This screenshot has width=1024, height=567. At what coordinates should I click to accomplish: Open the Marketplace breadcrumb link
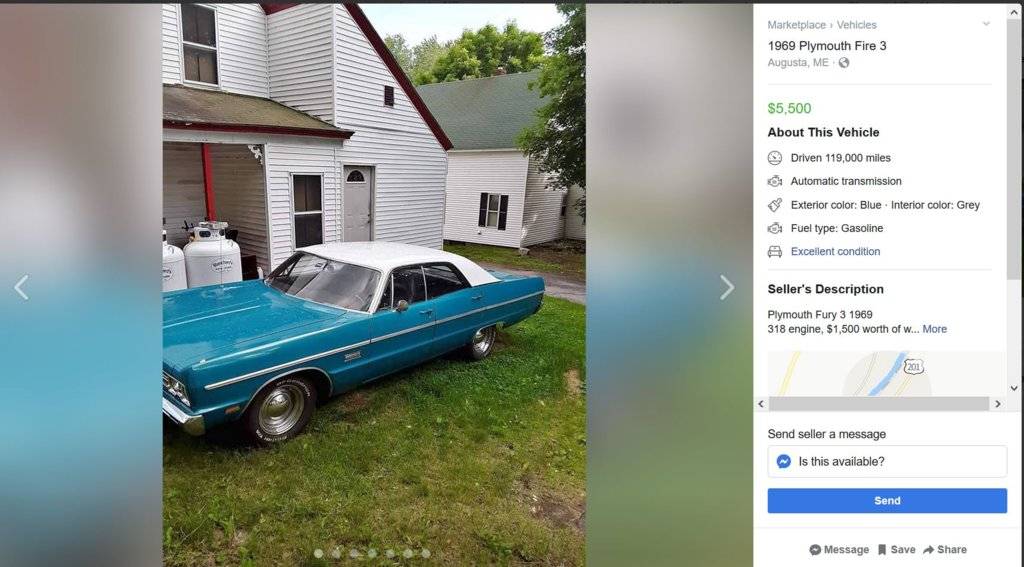coord(797,25)
